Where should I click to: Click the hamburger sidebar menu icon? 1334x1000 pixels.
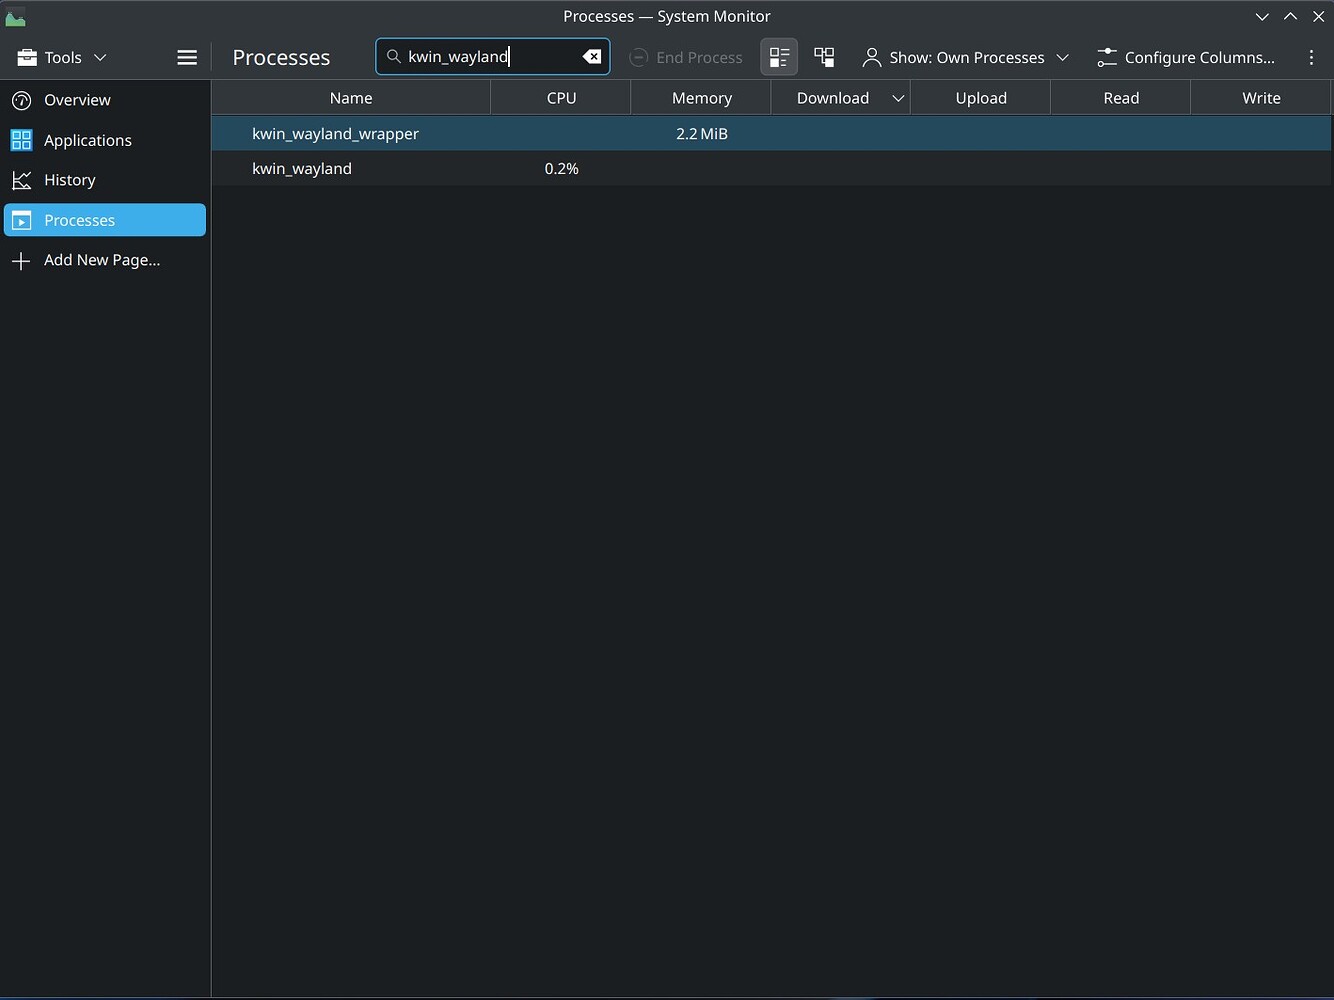186,57
